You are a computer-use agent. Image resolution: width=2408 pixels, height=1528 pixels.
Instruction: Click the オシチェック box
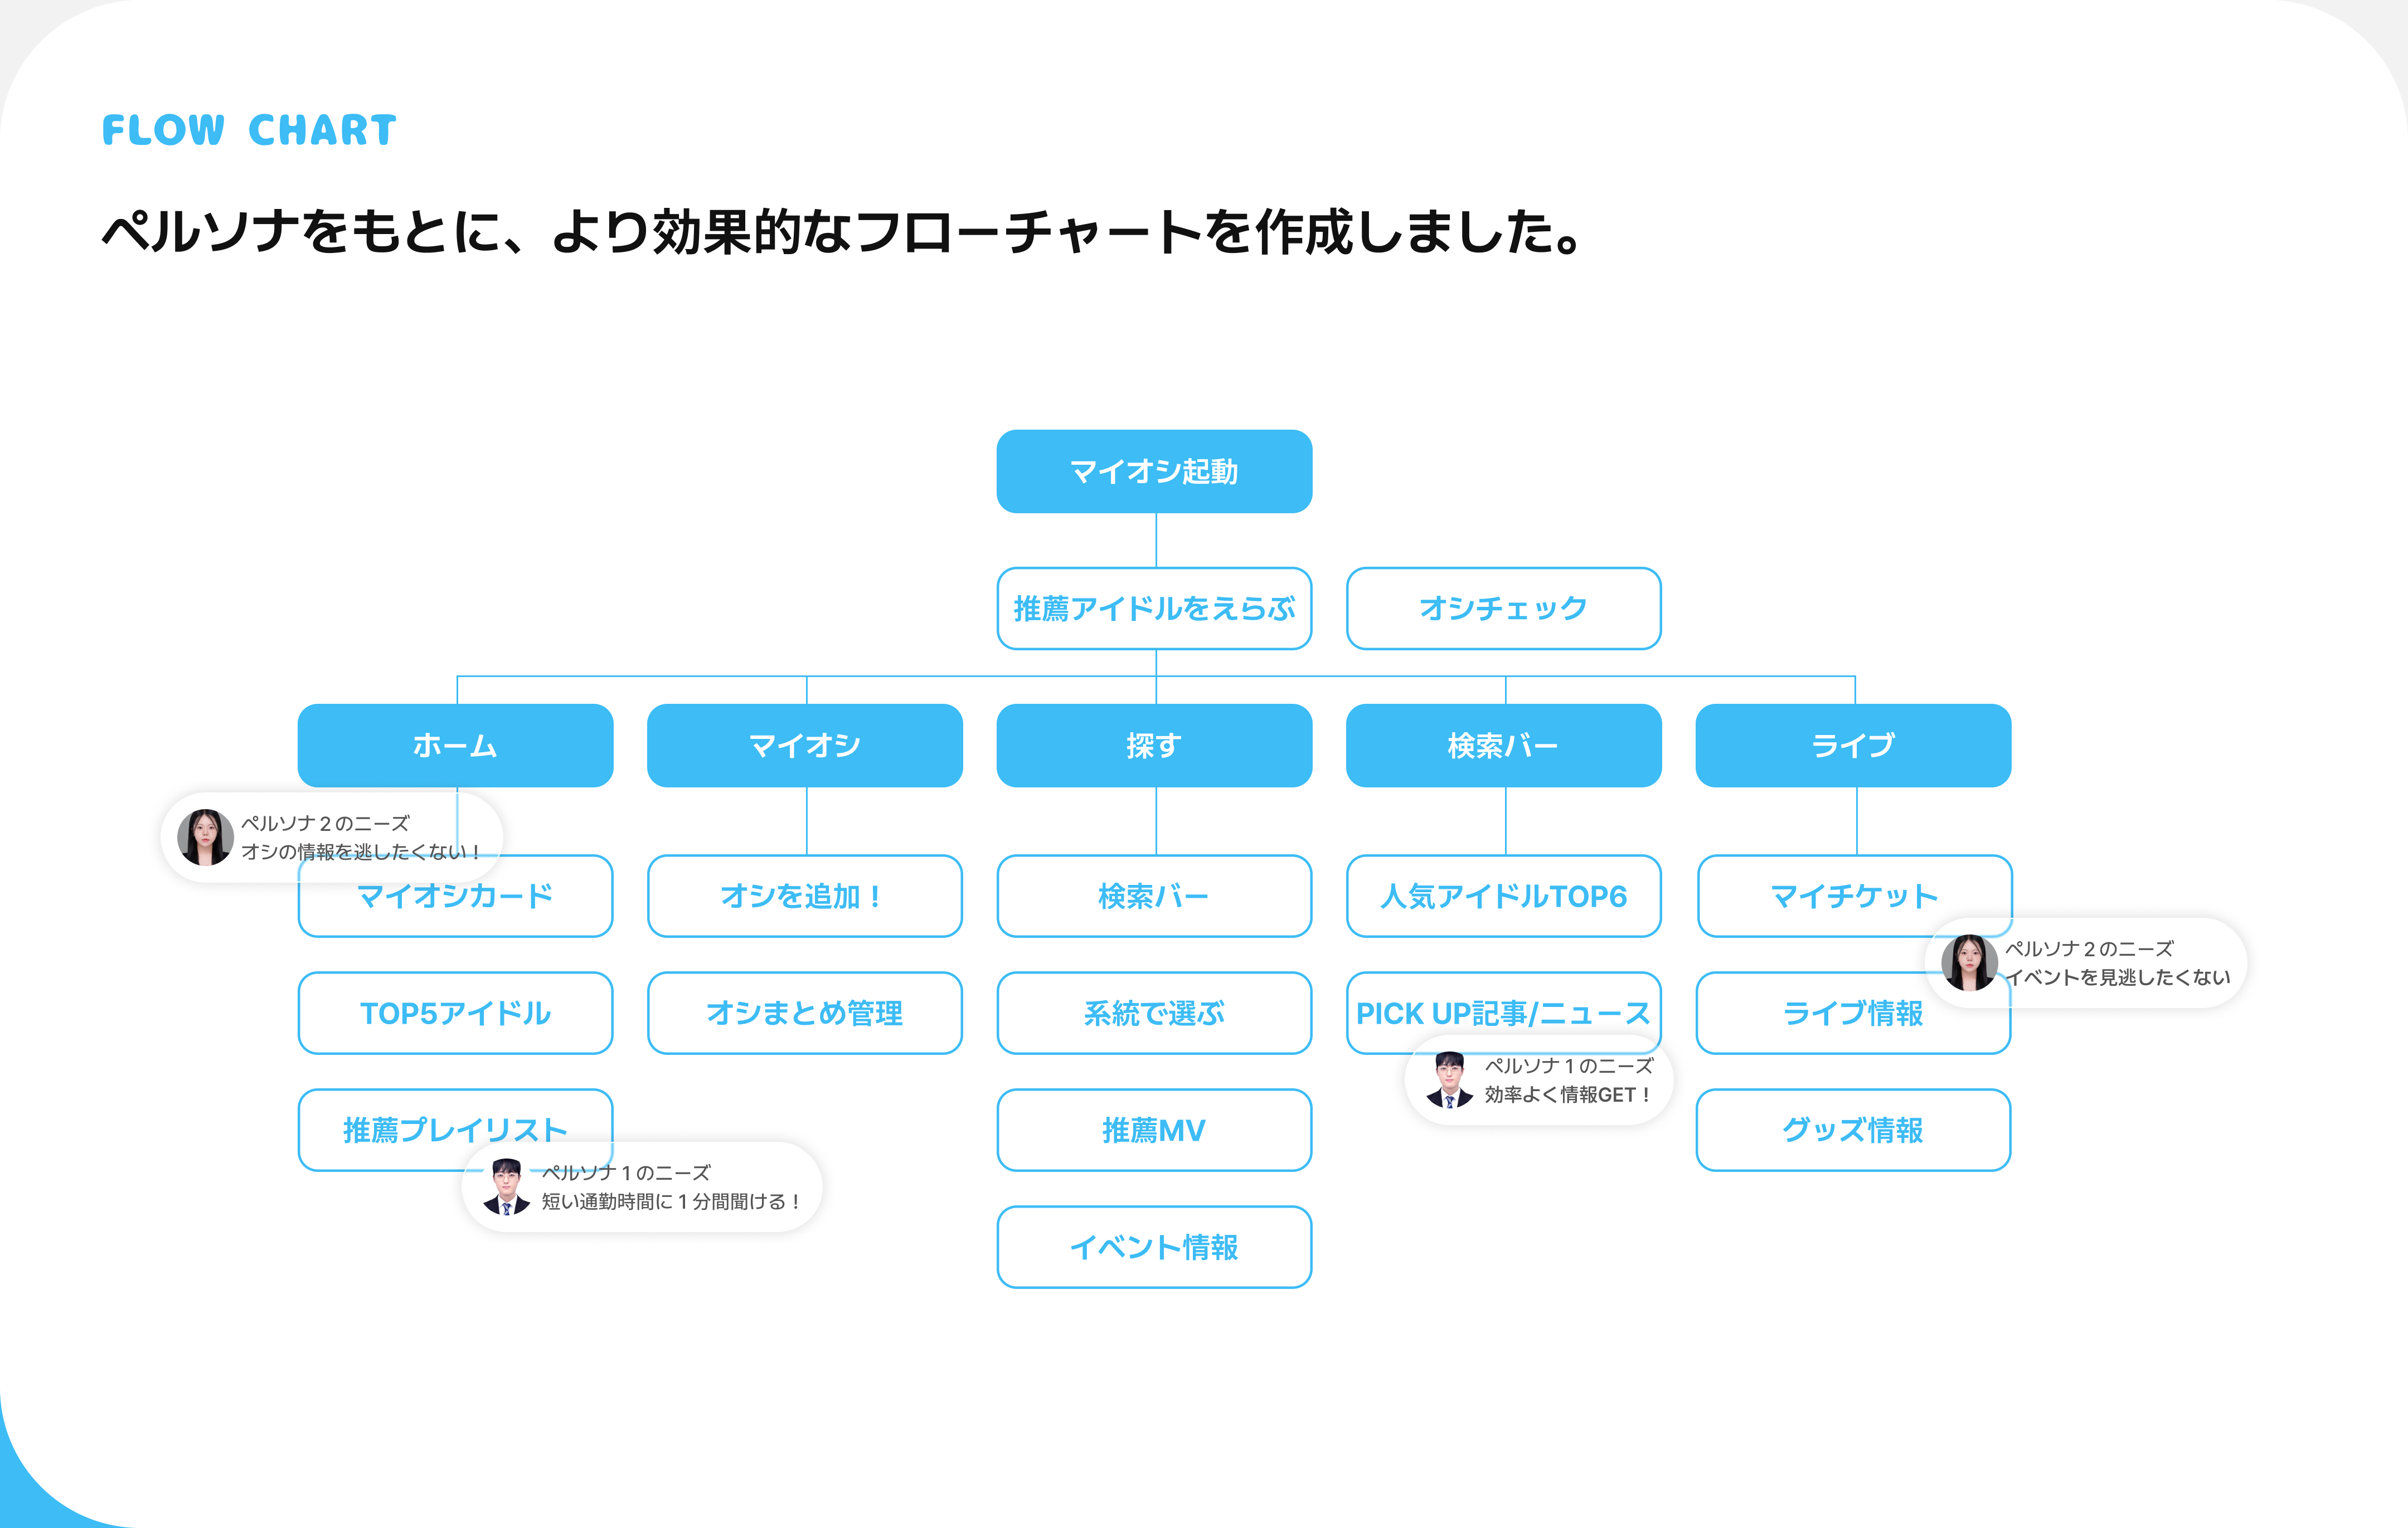pyautogui.click(x=1503, y=608)
